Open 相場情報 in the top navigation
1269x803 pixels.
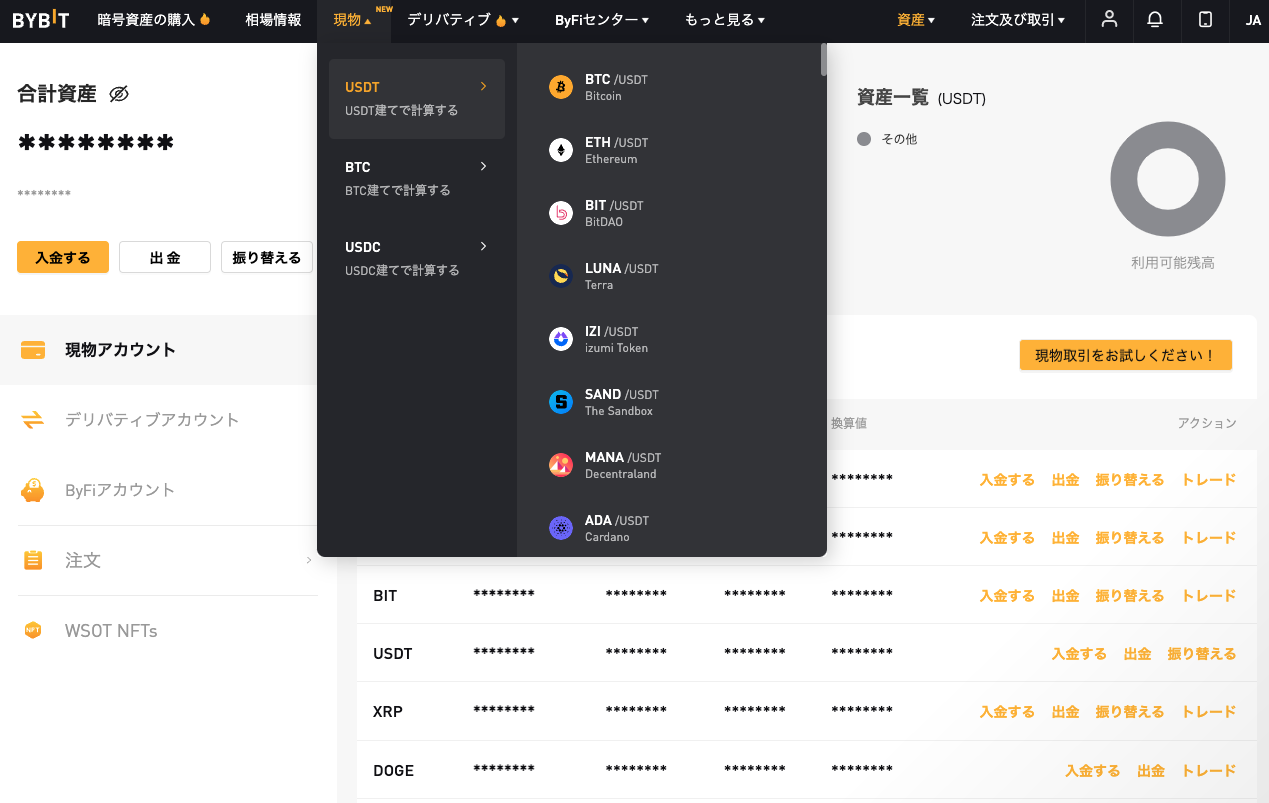(x=273, y=20)
